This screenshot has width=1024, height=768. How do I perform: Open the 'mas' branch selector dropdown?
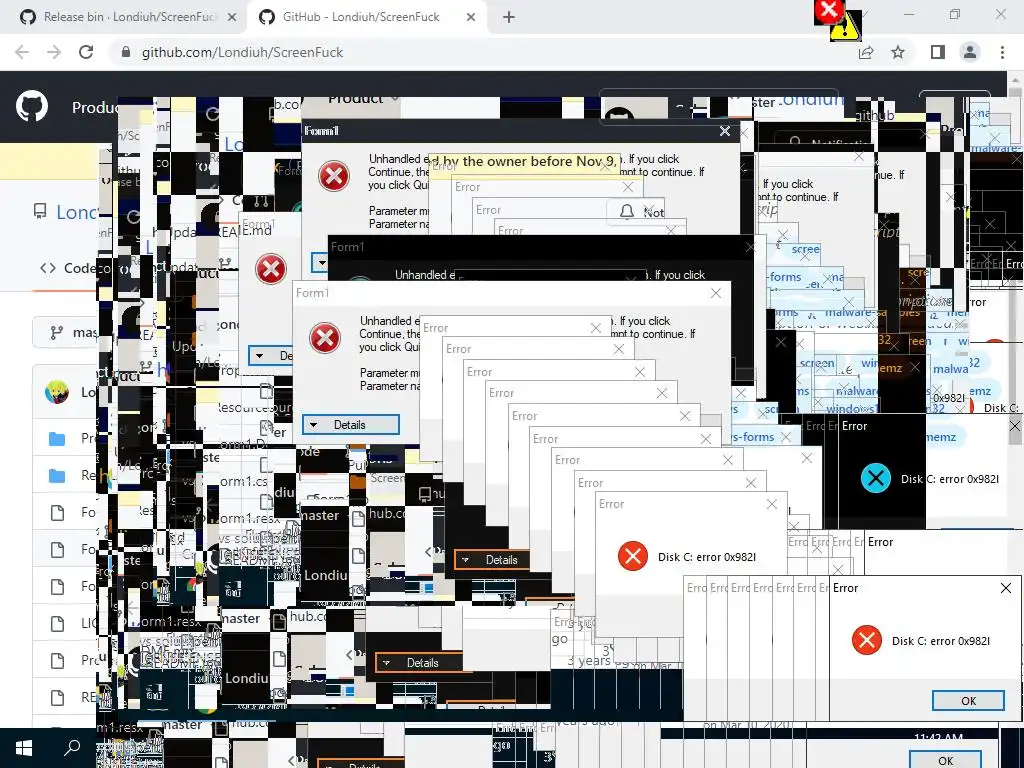tap(66, 332)
